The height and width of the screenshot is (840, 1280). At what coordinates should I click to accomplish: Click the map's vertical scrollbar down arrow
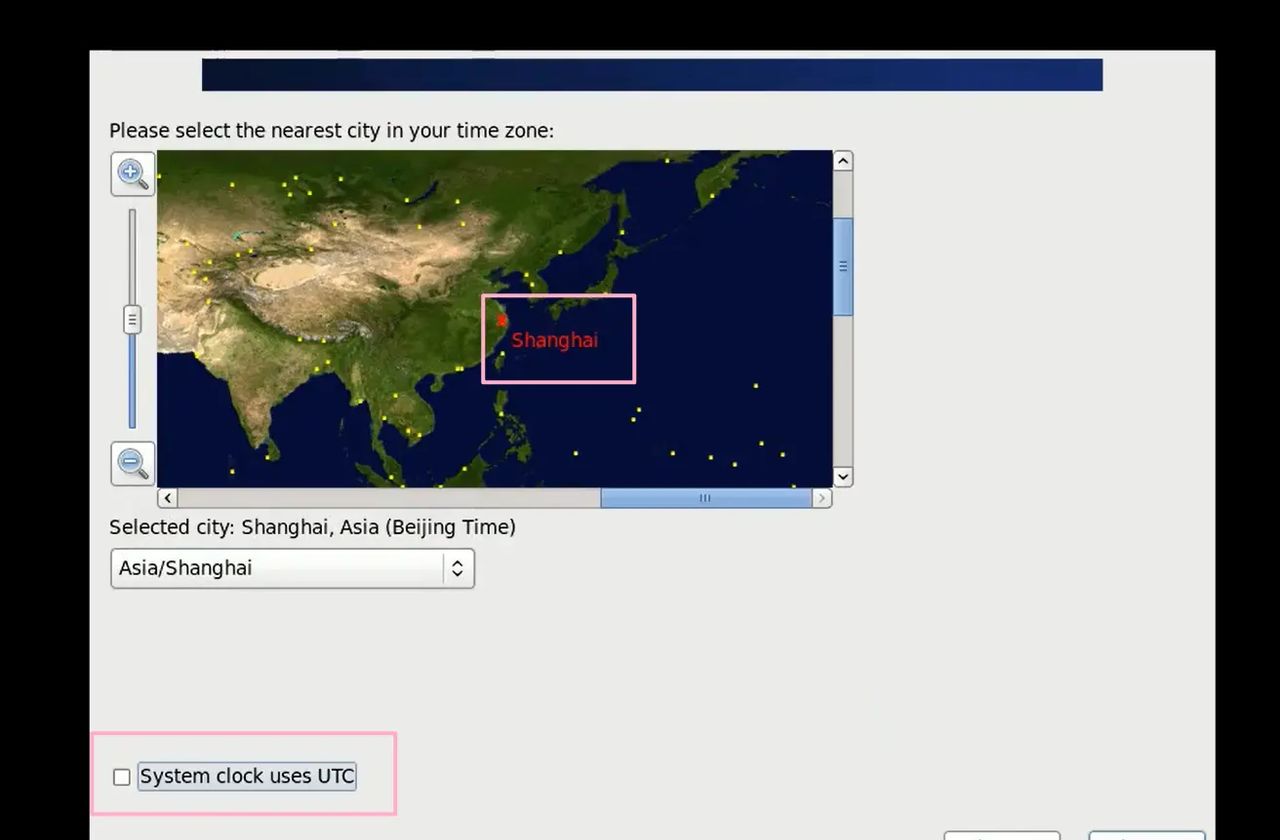(x=843, y=477)
